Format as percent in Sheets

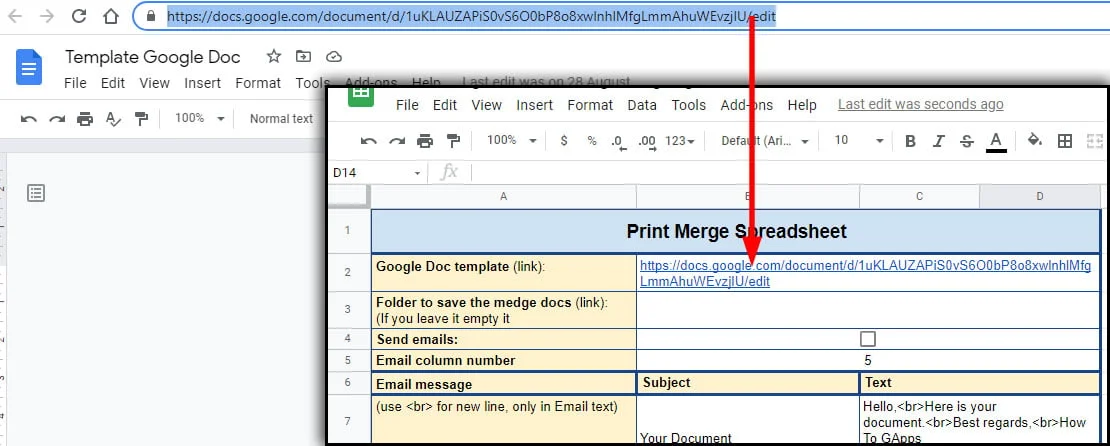592,141
